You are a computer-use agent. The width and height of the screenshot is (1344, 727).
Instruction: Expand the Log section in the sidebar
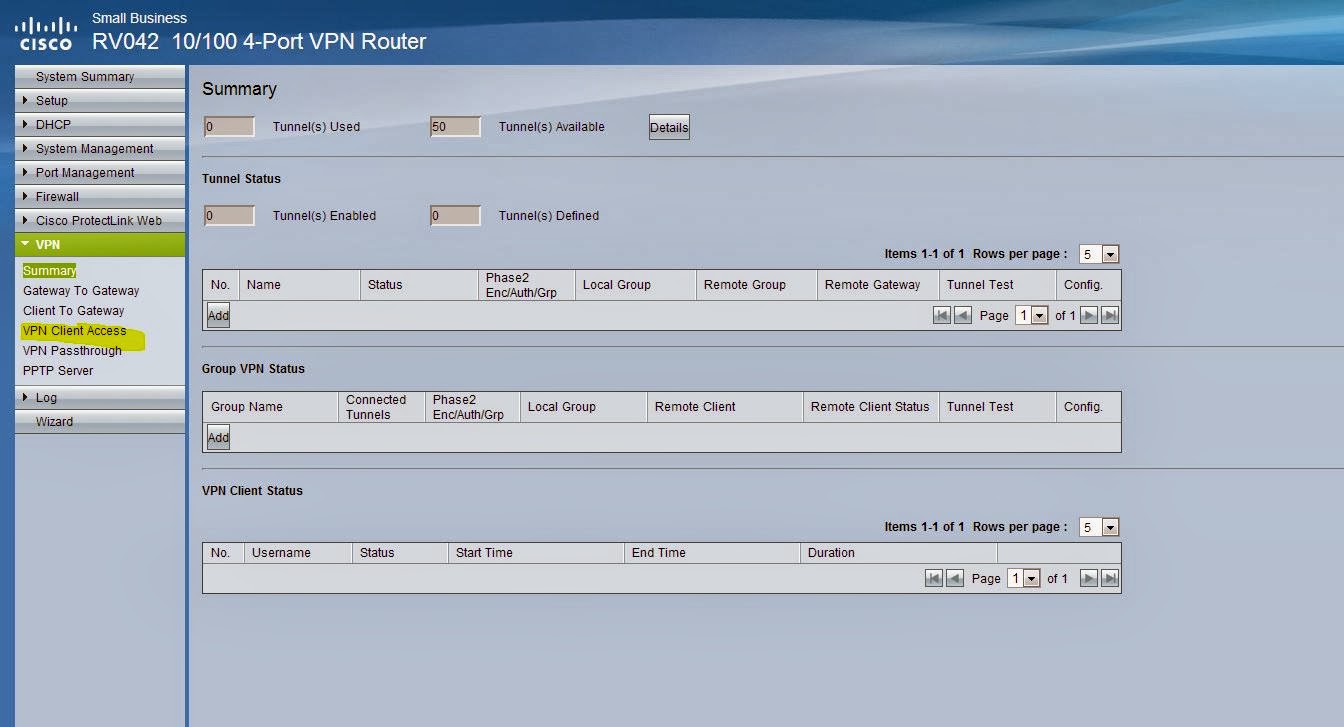(x=100, y=397)
